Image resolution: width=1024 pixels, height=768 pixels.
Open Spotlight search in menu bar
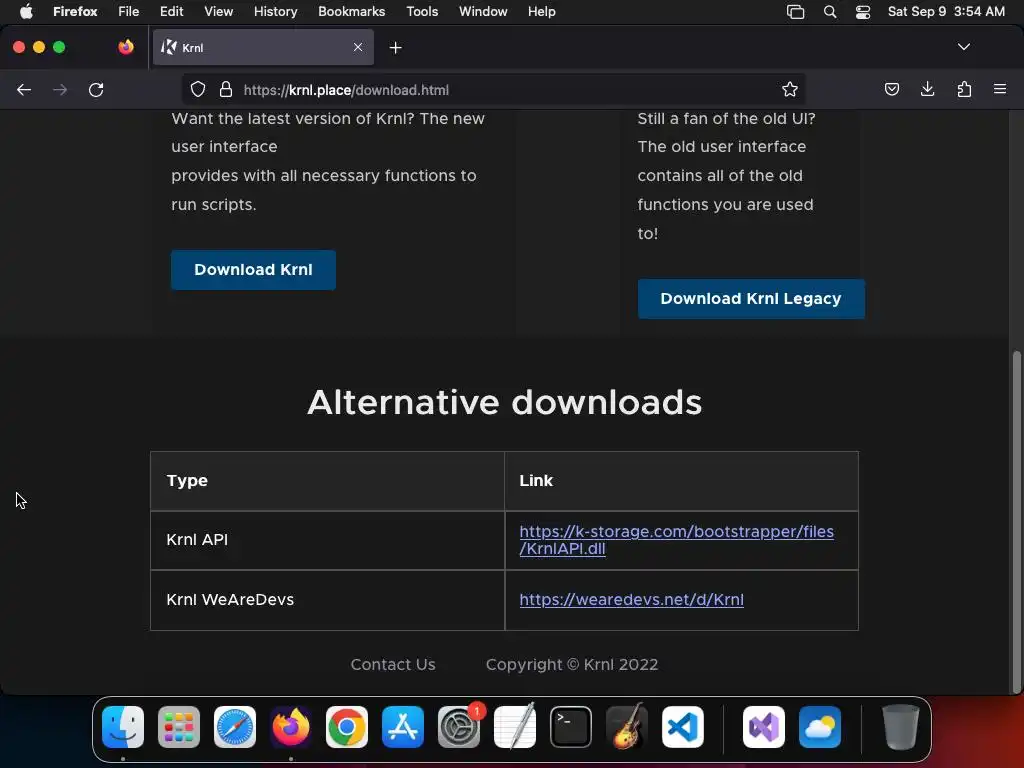point(829,12)
